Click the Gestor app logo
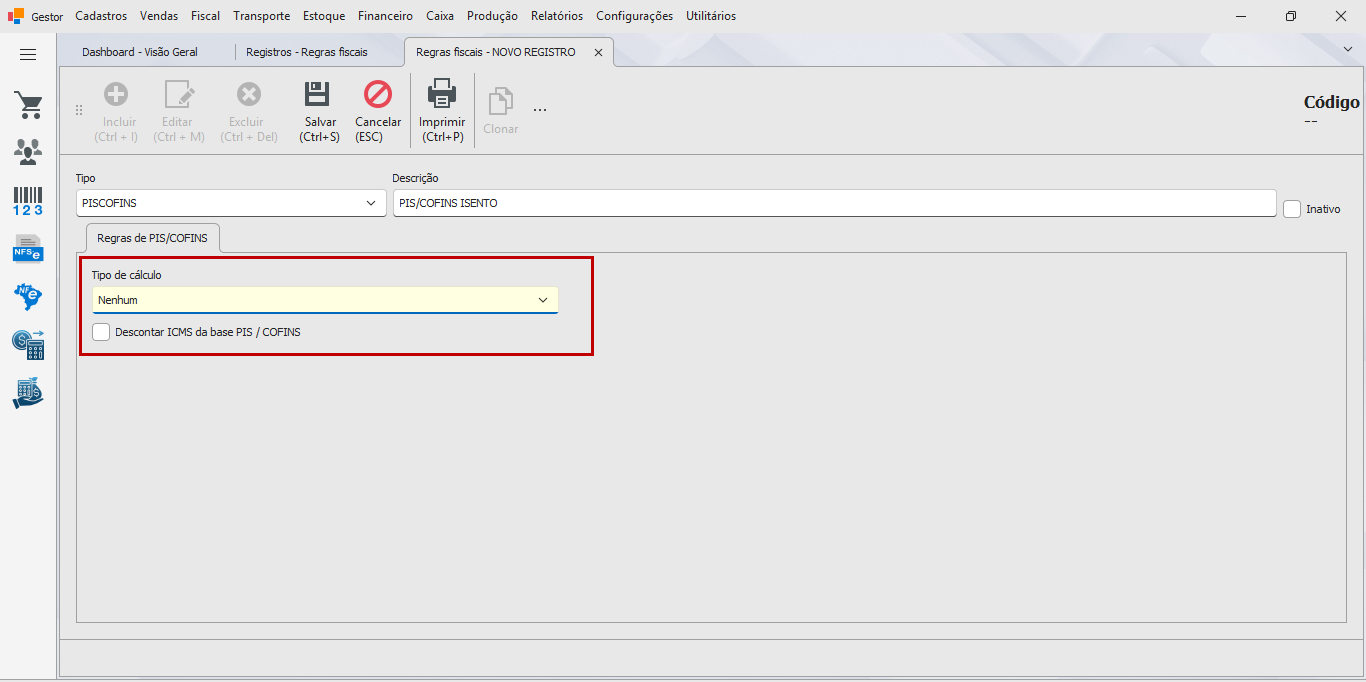The height and width of the screenshot is (682, 1366). pyautogui.click(x=16, y=16)
